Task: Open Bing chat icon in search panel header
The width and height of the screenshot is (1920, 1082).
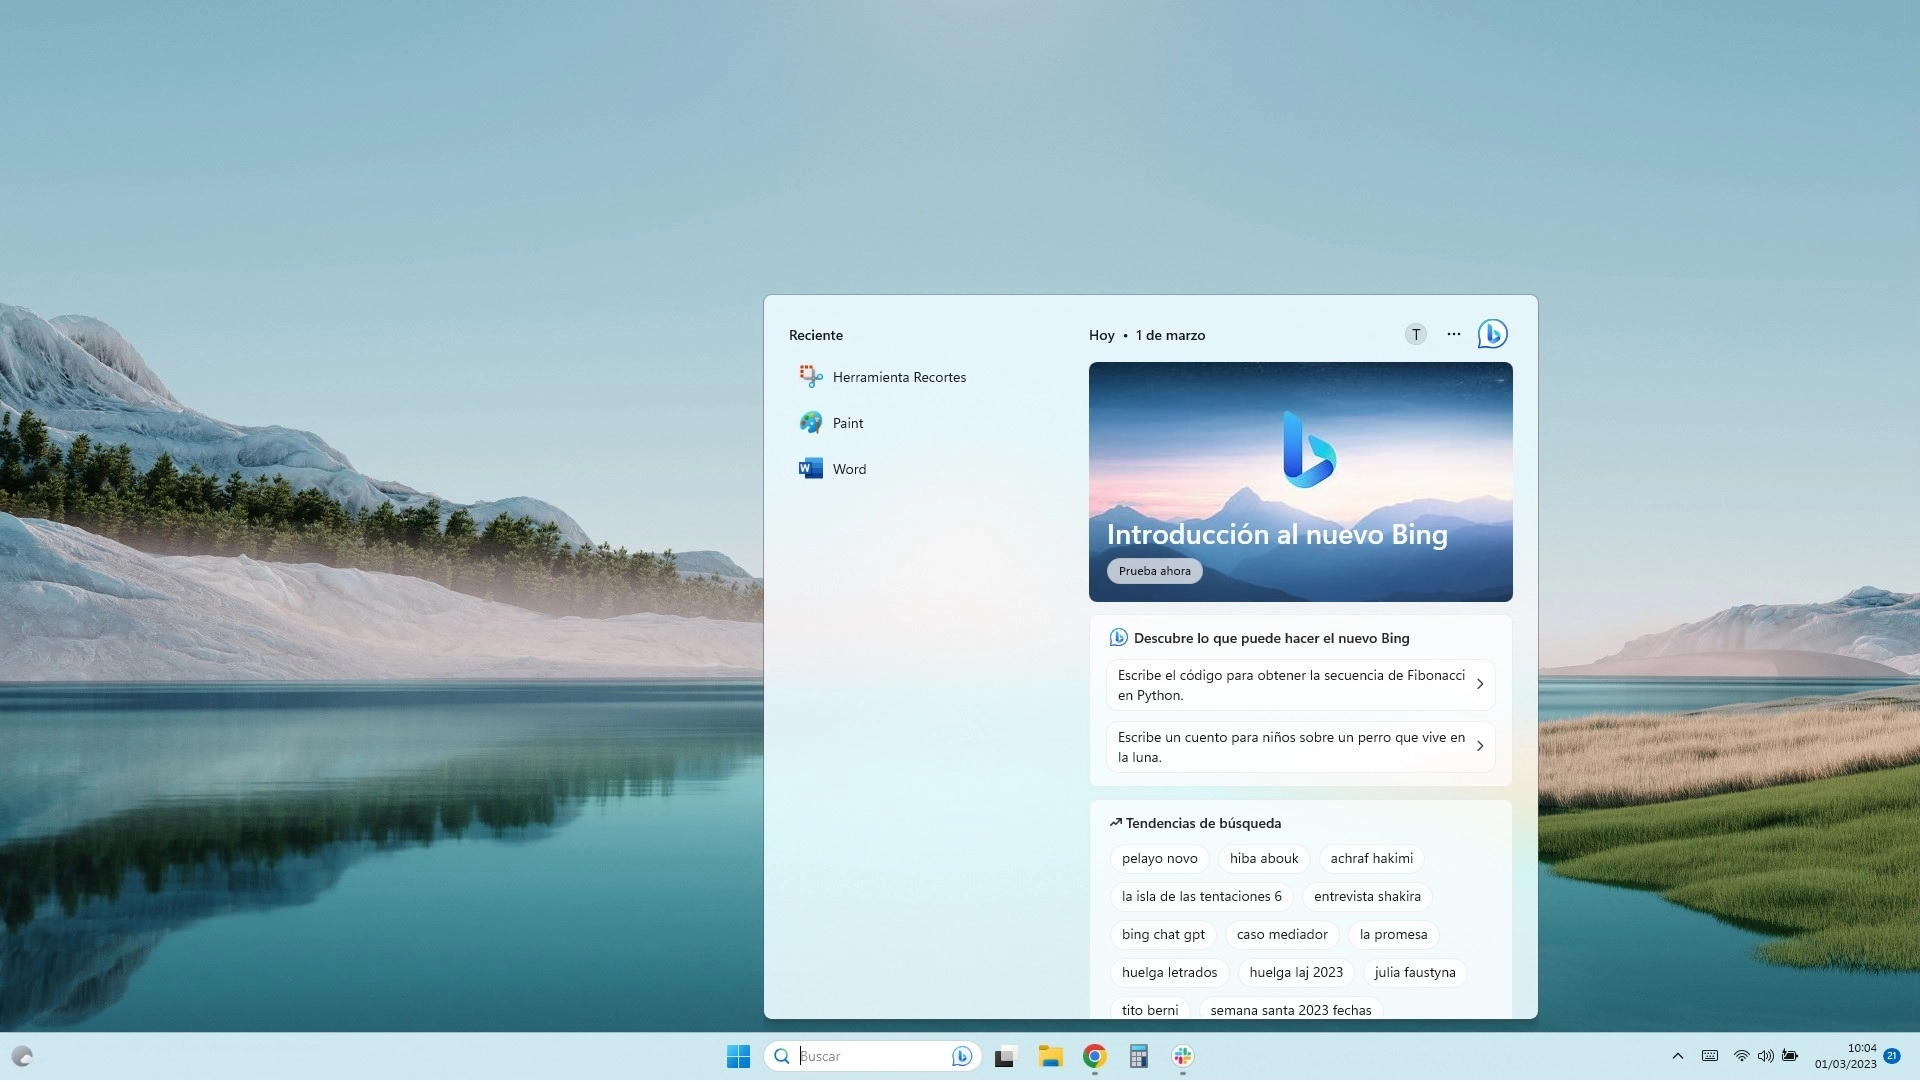Action: click(1492, 334)
